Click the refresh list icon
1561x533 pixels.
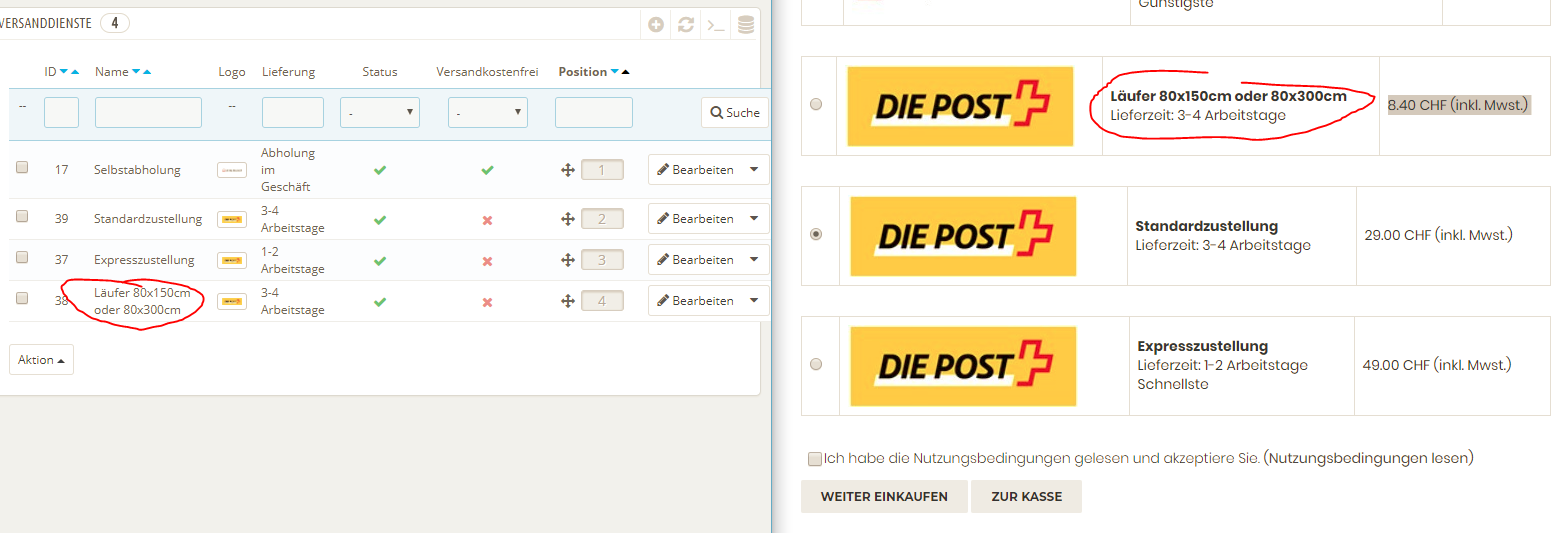coord(686,25)
